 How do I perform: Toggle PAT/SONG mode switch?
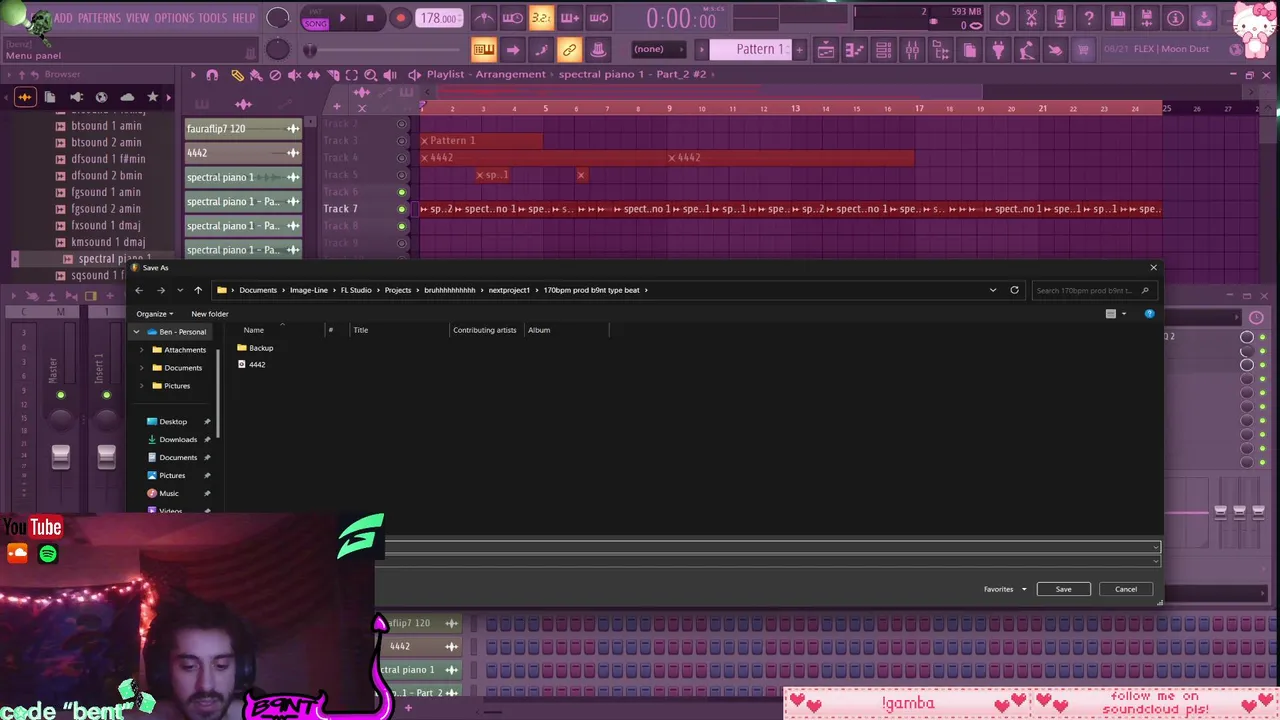[315, 18]
